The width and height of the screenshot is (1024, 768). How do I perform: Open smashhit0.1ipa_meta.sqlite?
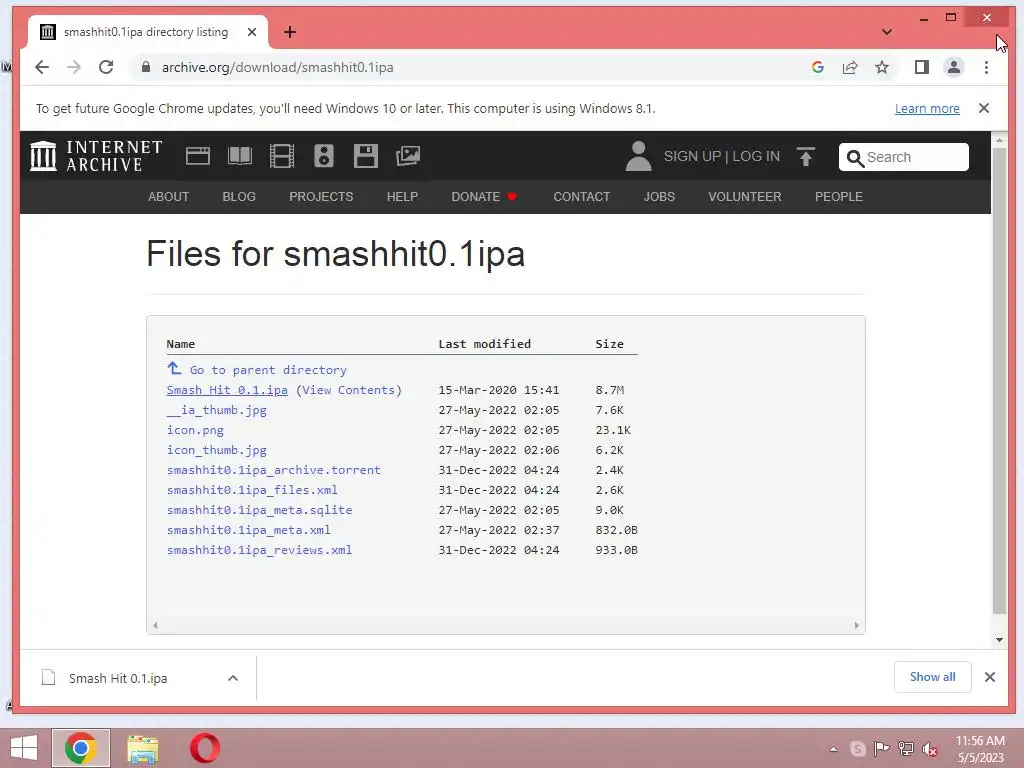(259, 509)
